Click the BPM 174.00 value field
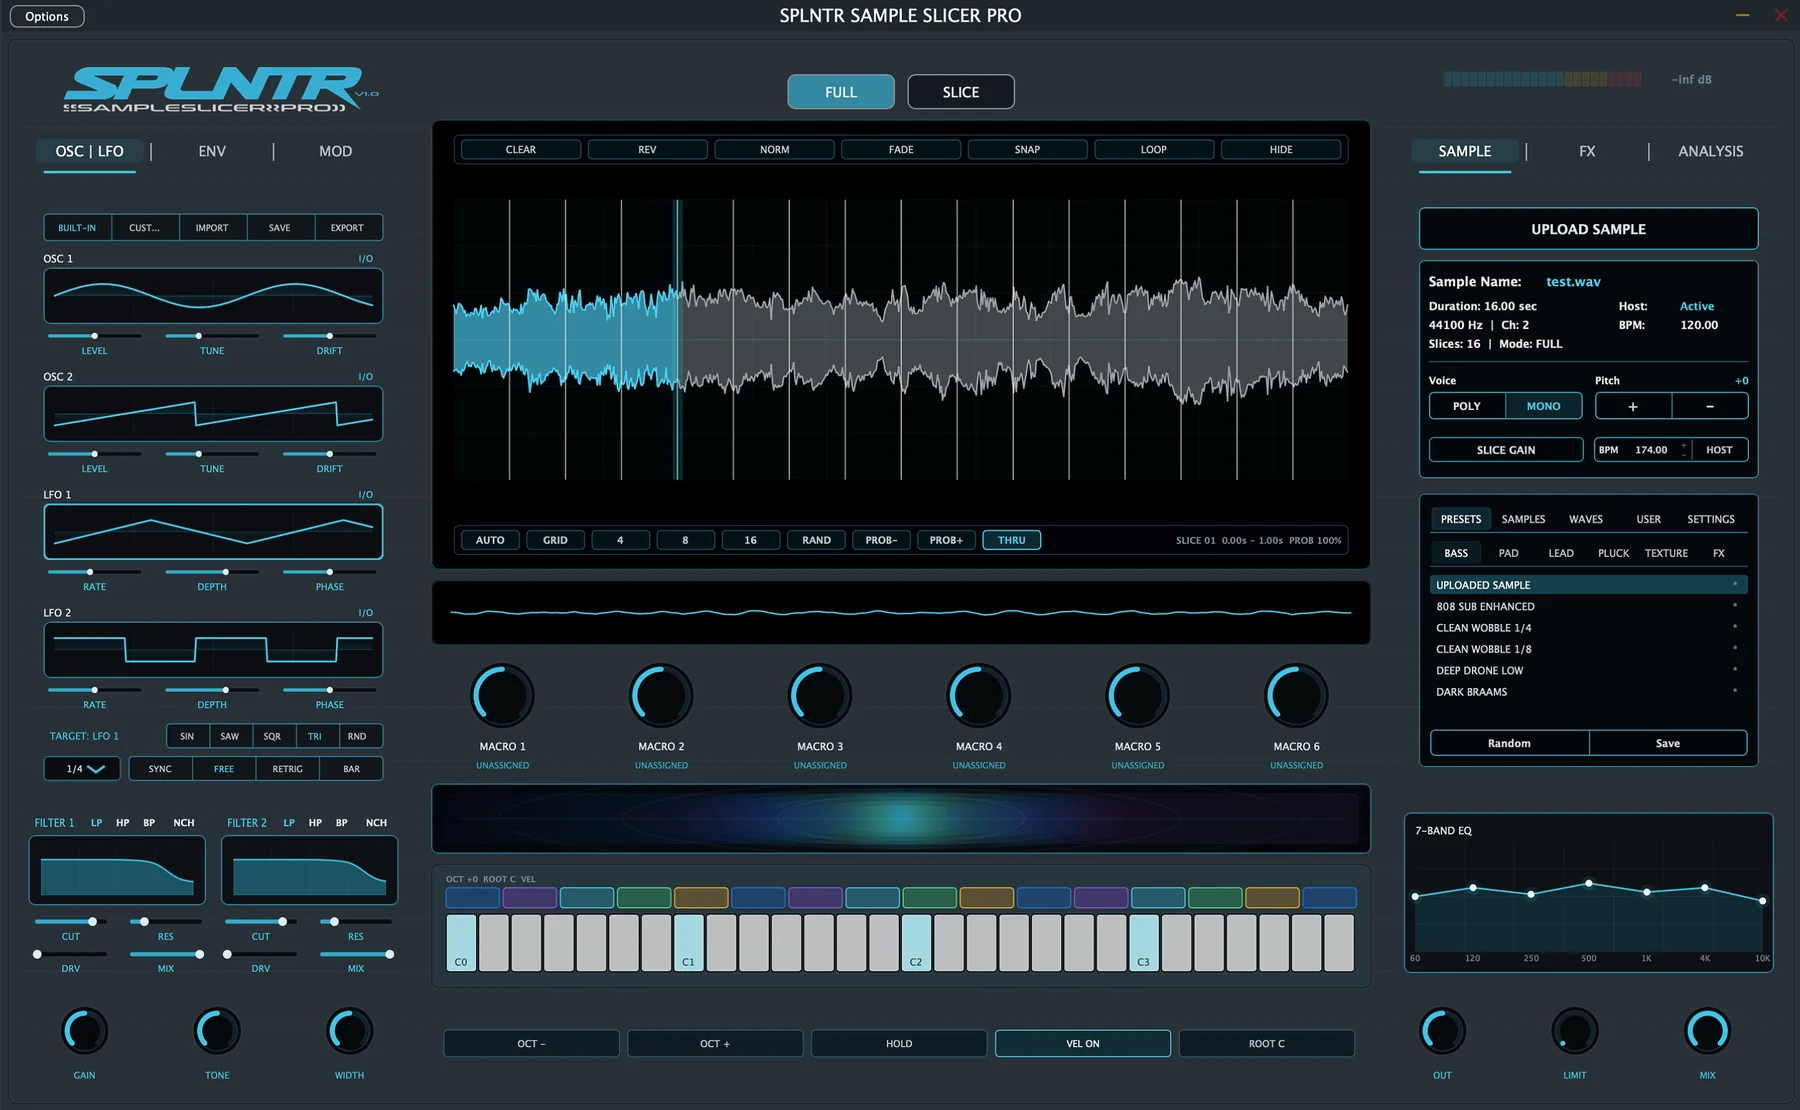 click(1651, 450)
